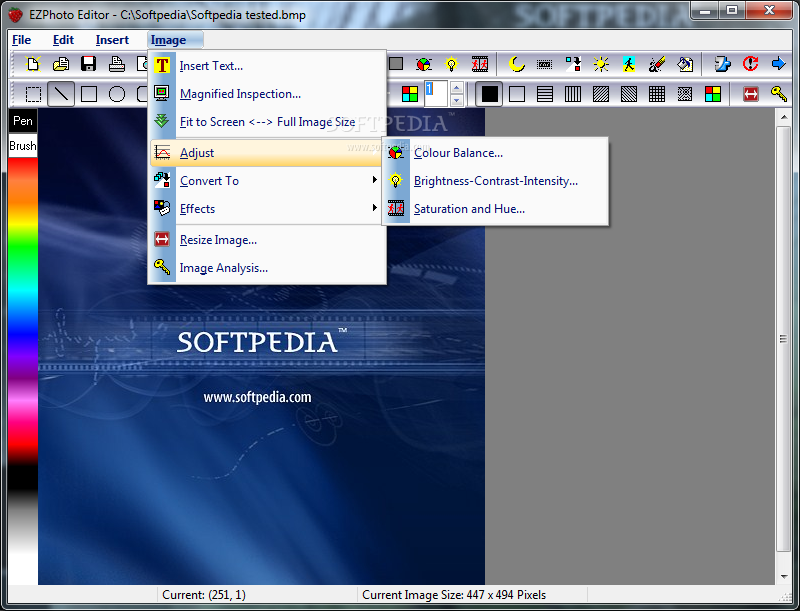The image size is (800, 611).
Task: Click the running figure toolbar icon
Action: [629, 64]
